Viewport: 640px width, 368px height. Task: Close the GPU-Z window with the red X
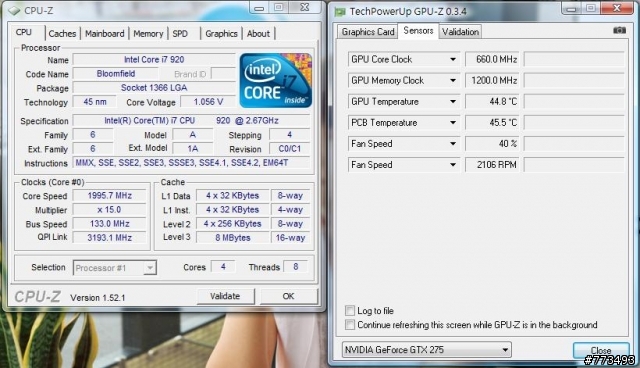617,8
